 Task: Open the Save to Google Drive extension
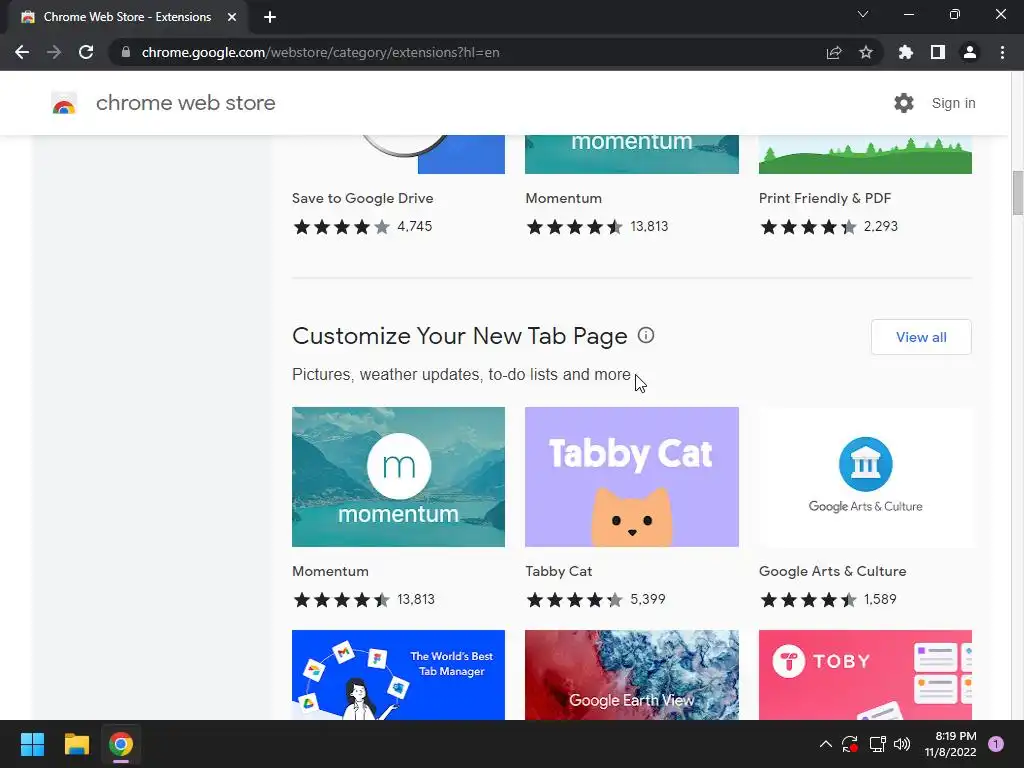(362, 198)
